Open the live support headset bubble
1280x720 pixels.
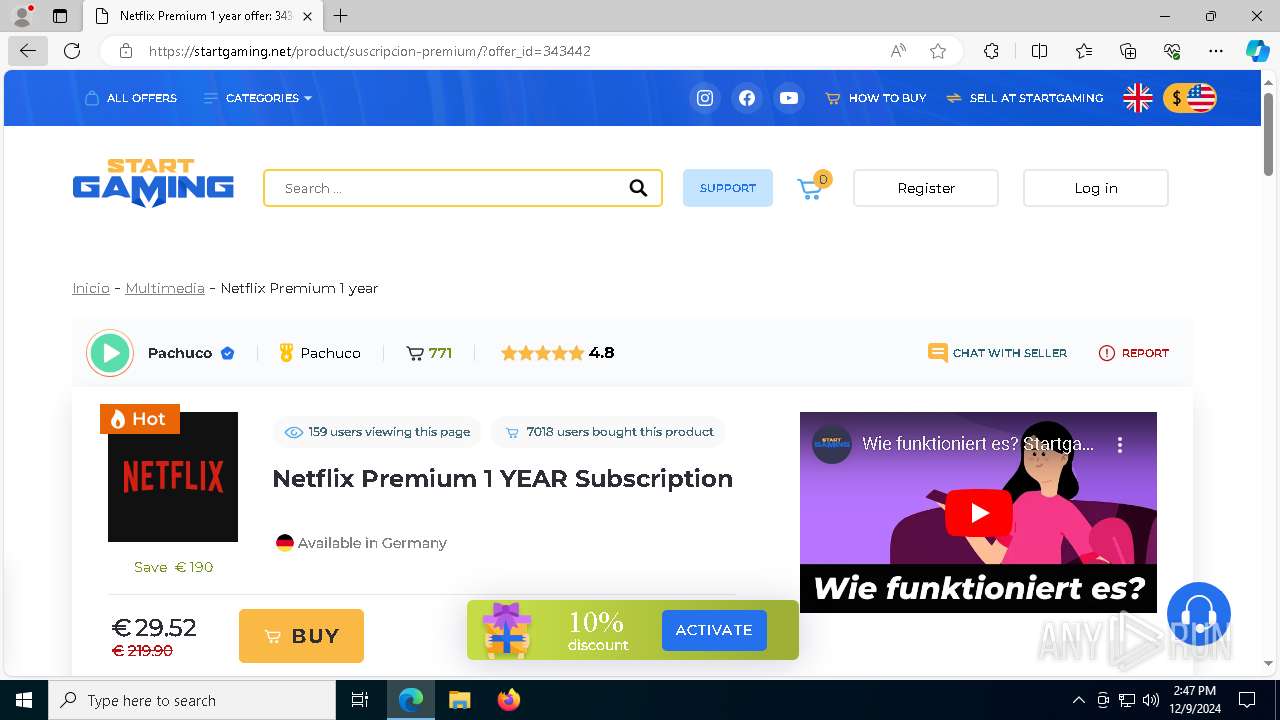click(1198, 614)
